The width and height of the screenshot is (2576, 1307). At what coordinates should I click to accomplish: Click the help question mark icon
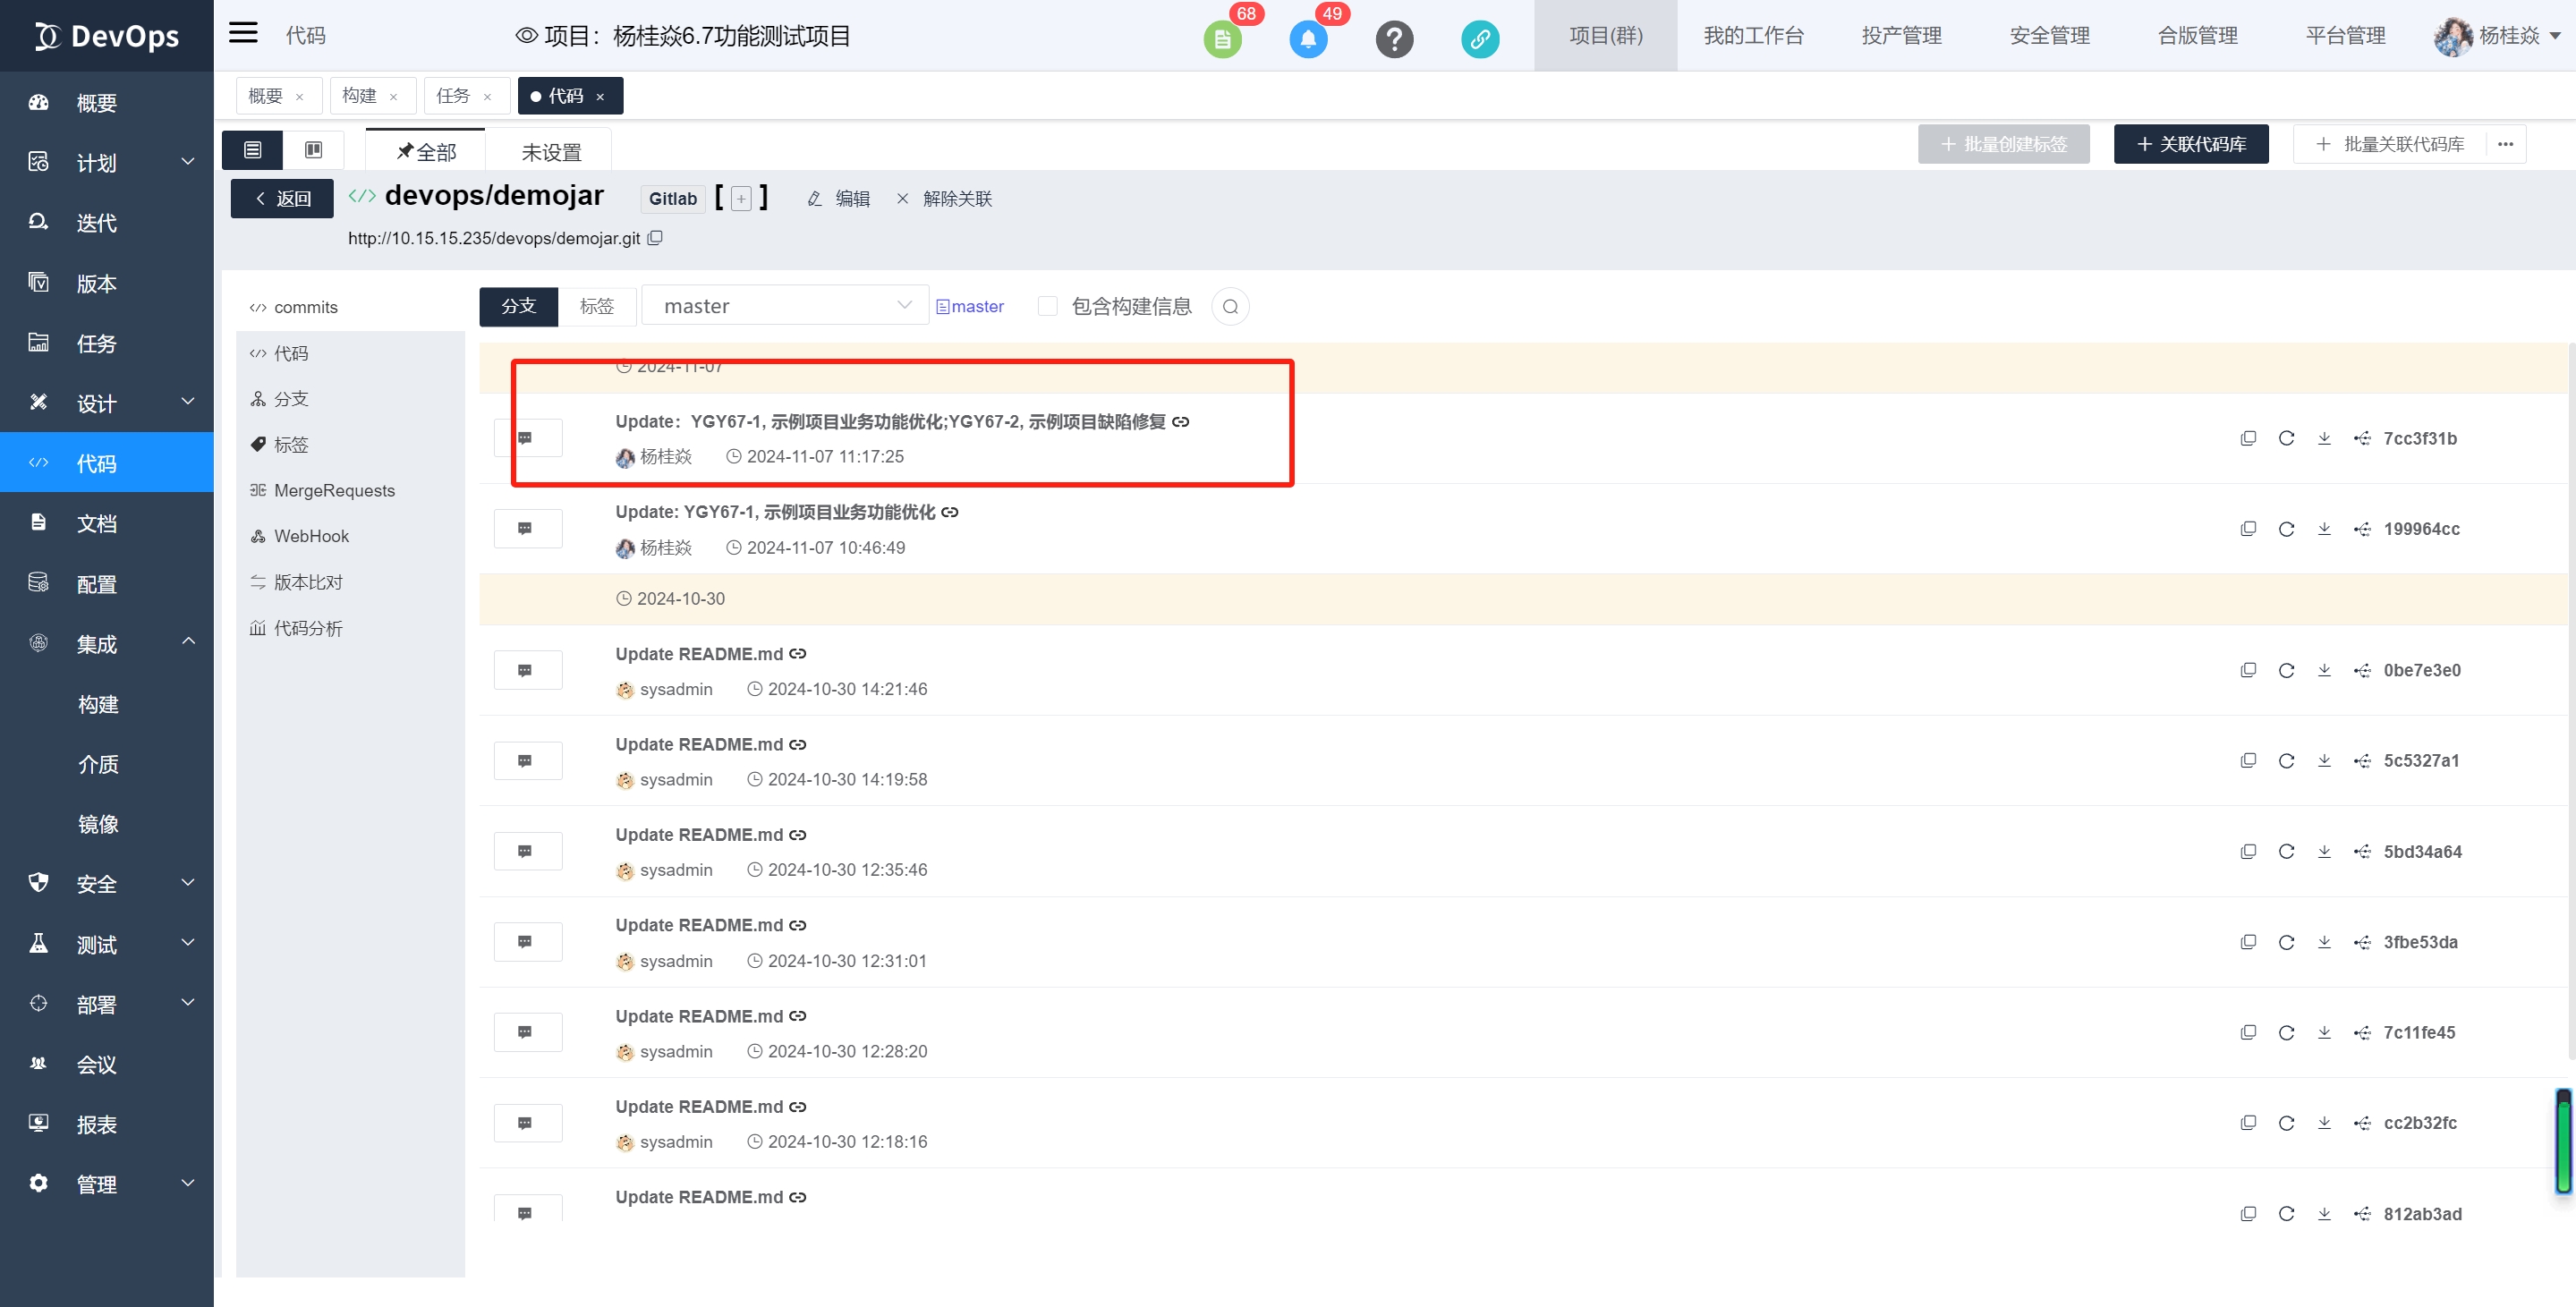(1393, 39)
